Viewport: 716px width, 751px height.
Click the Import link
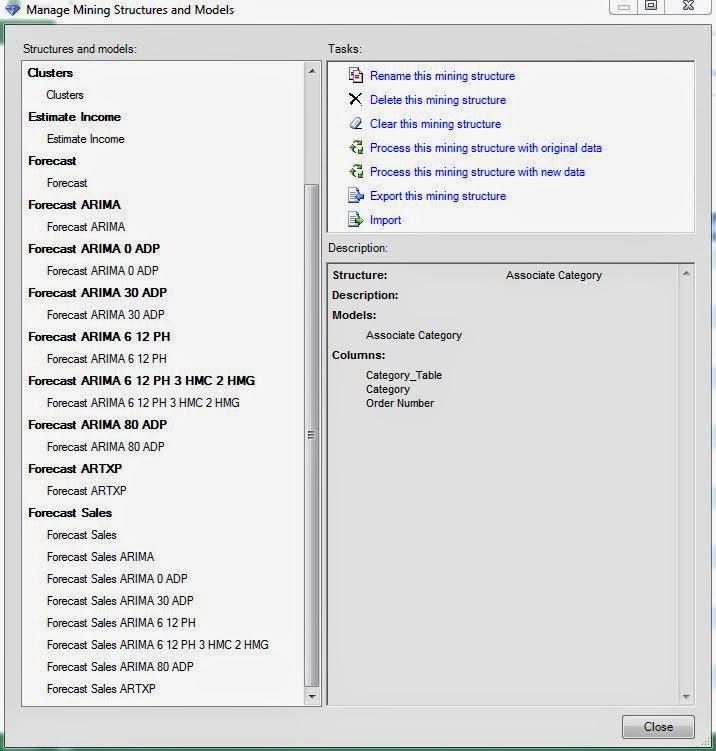386,220
